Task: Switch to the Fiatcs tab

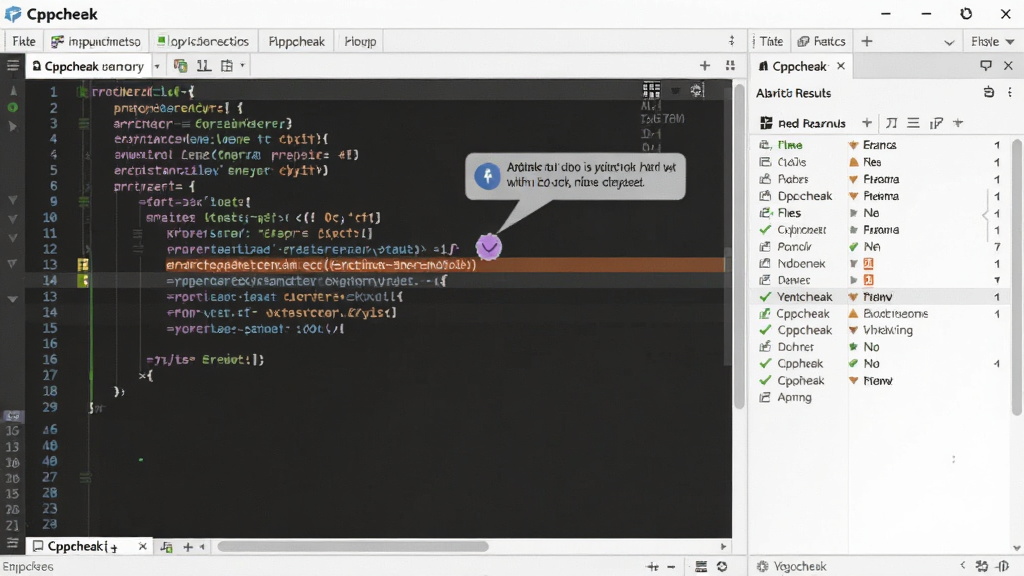Action: point(822,41)
